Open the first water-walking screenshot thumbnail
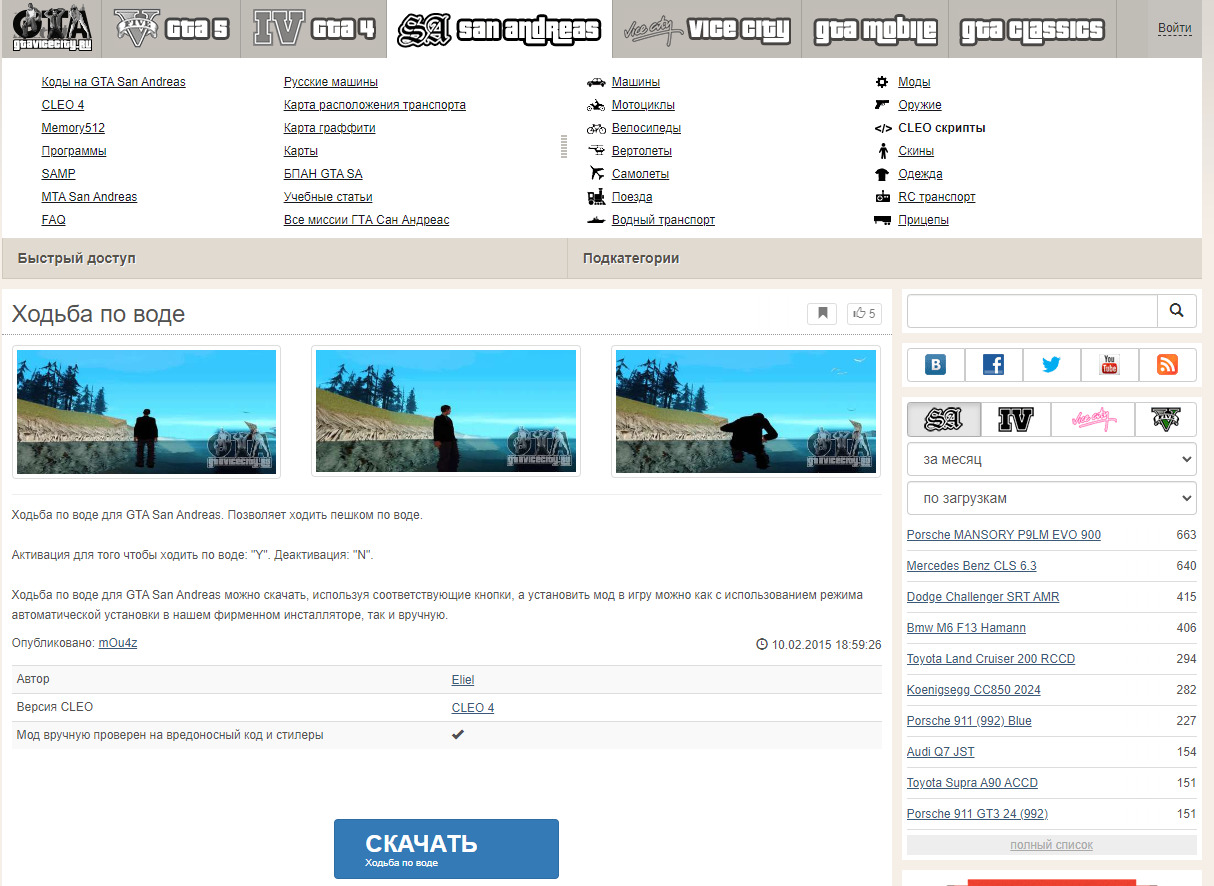Image resolution: width=1214 pixels, height=886 pixels. point(146,411)
